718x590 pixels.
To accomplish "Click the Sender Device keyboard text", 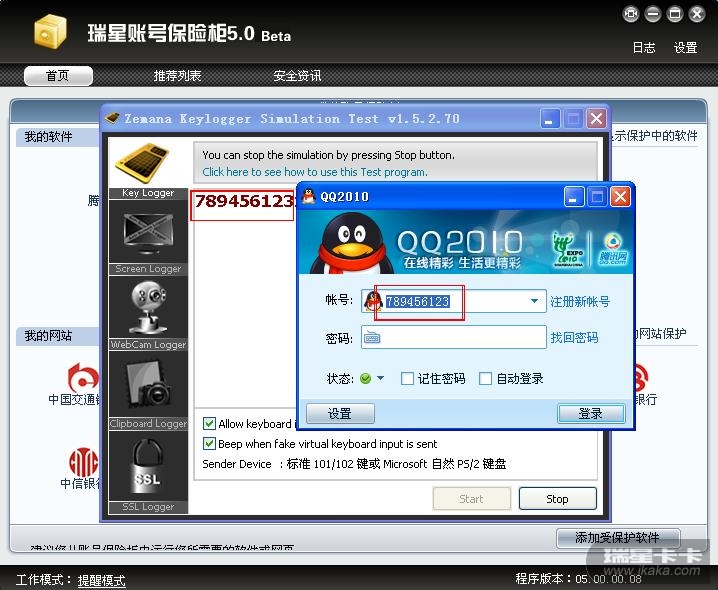I will tap(354, 464).
